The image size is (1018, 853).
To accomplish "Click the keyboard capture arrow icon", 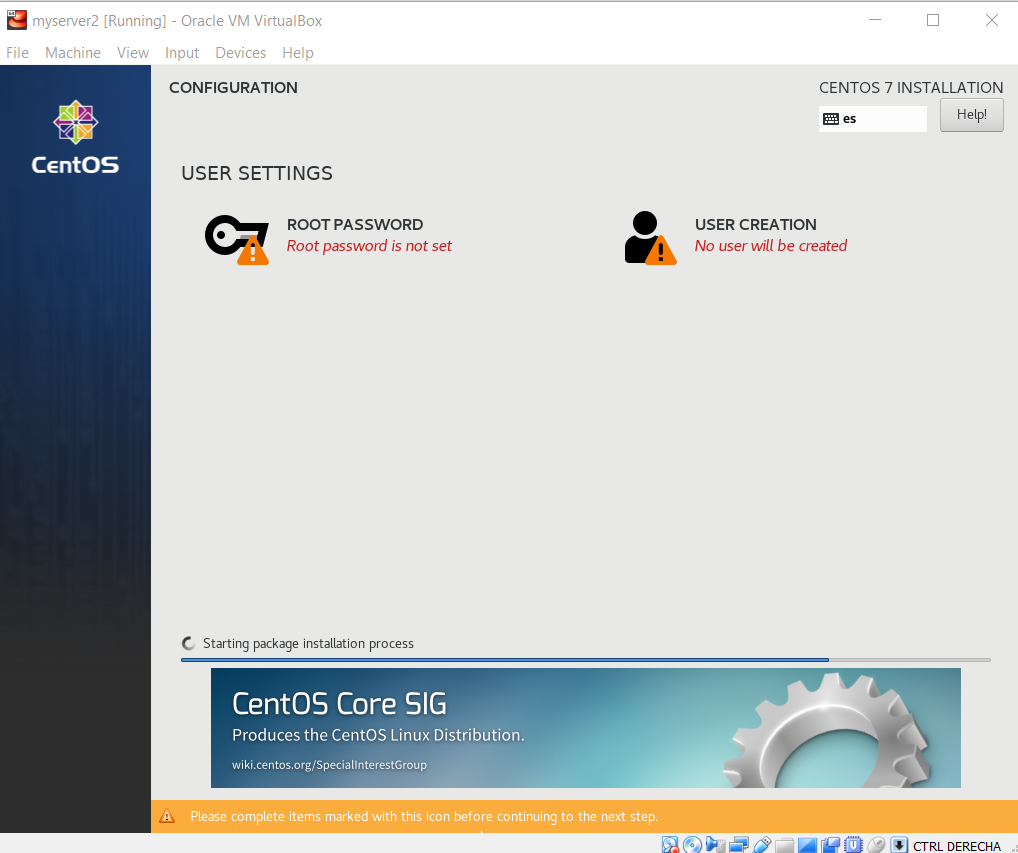I will click(899, 845).
